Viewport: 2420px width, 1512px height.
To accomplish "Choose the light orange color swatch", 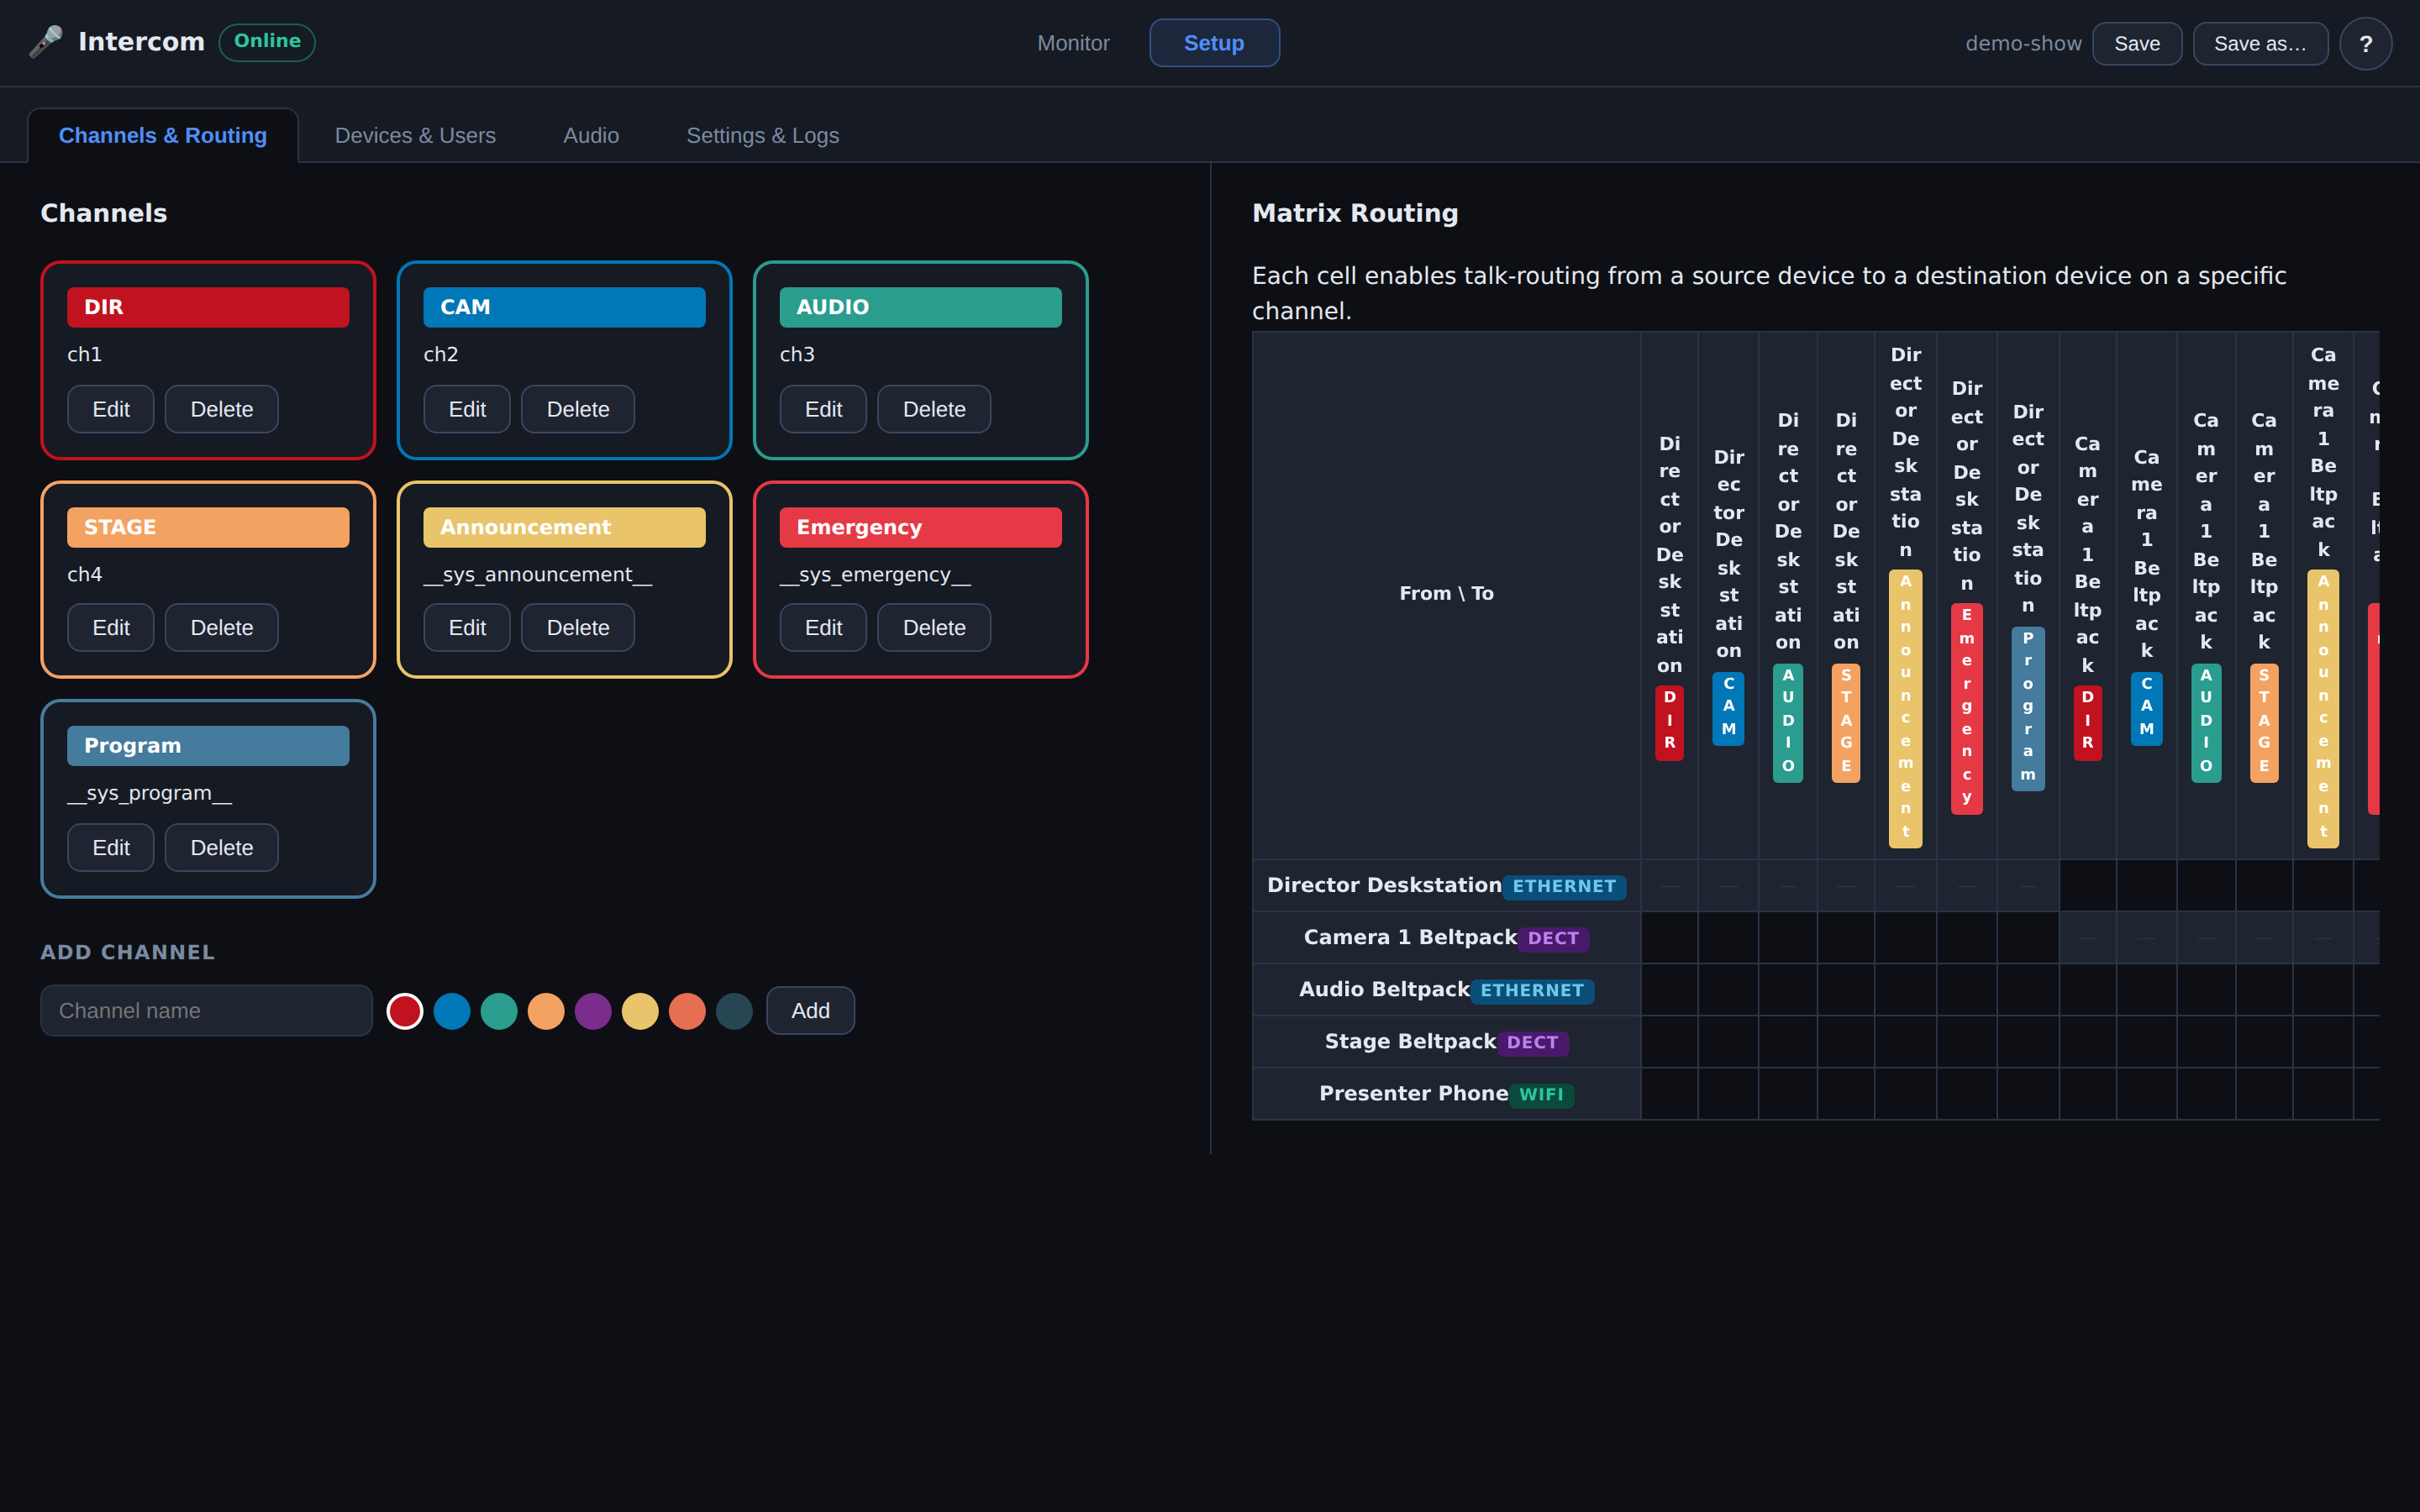I will click(546, 1011).
